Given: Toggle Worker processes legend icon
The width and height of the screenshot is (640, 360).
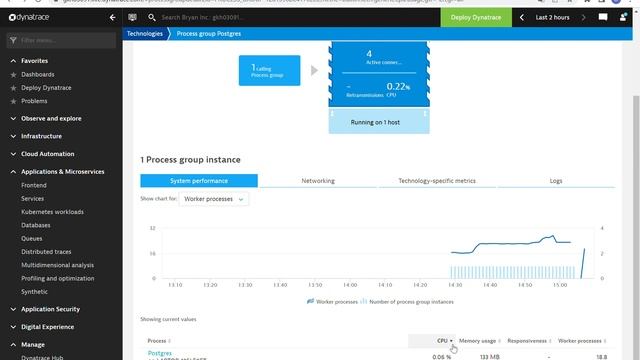Looking at the screenshot, I should tap(311, 301).
